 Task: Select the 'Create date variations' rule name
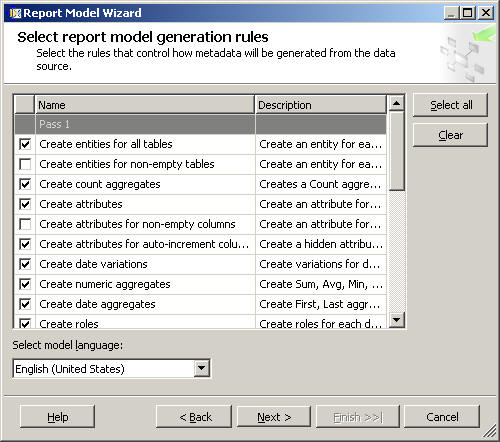click(x=93, y=264)
